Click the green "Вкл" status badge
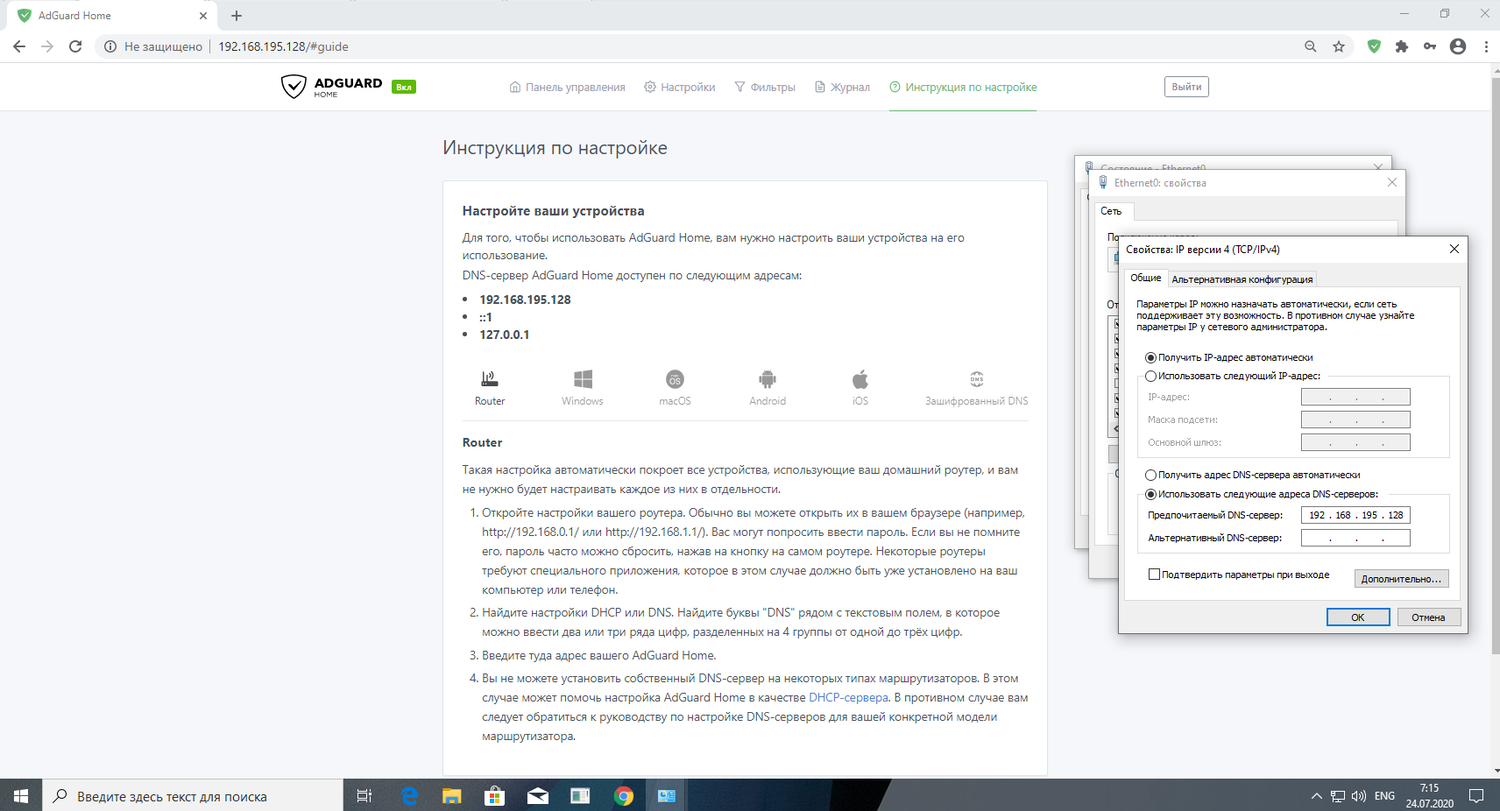Viewport: 1500px width, 811px height. 403,87
